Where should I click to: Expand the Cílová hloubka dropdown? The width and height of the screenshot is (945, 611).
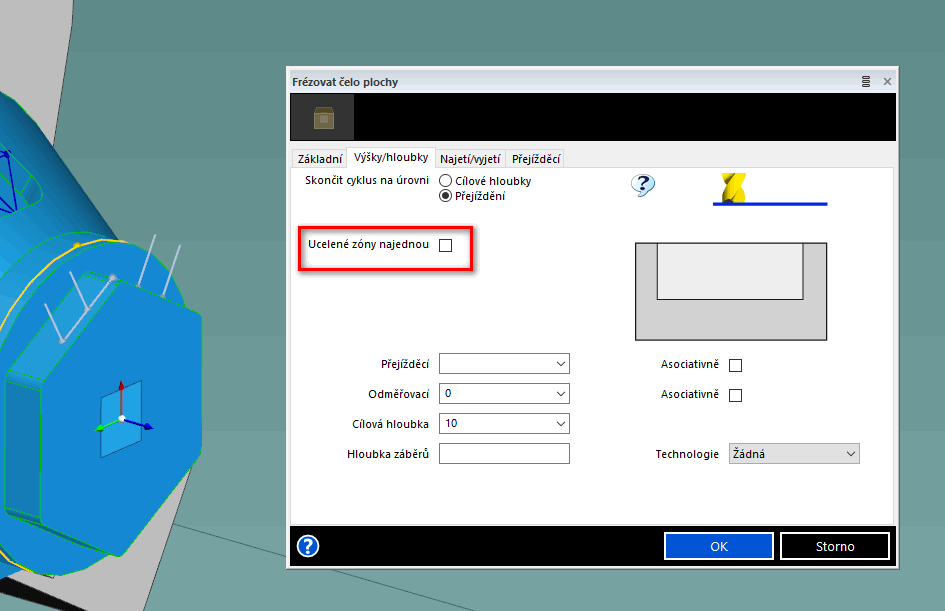coord(559,424)
